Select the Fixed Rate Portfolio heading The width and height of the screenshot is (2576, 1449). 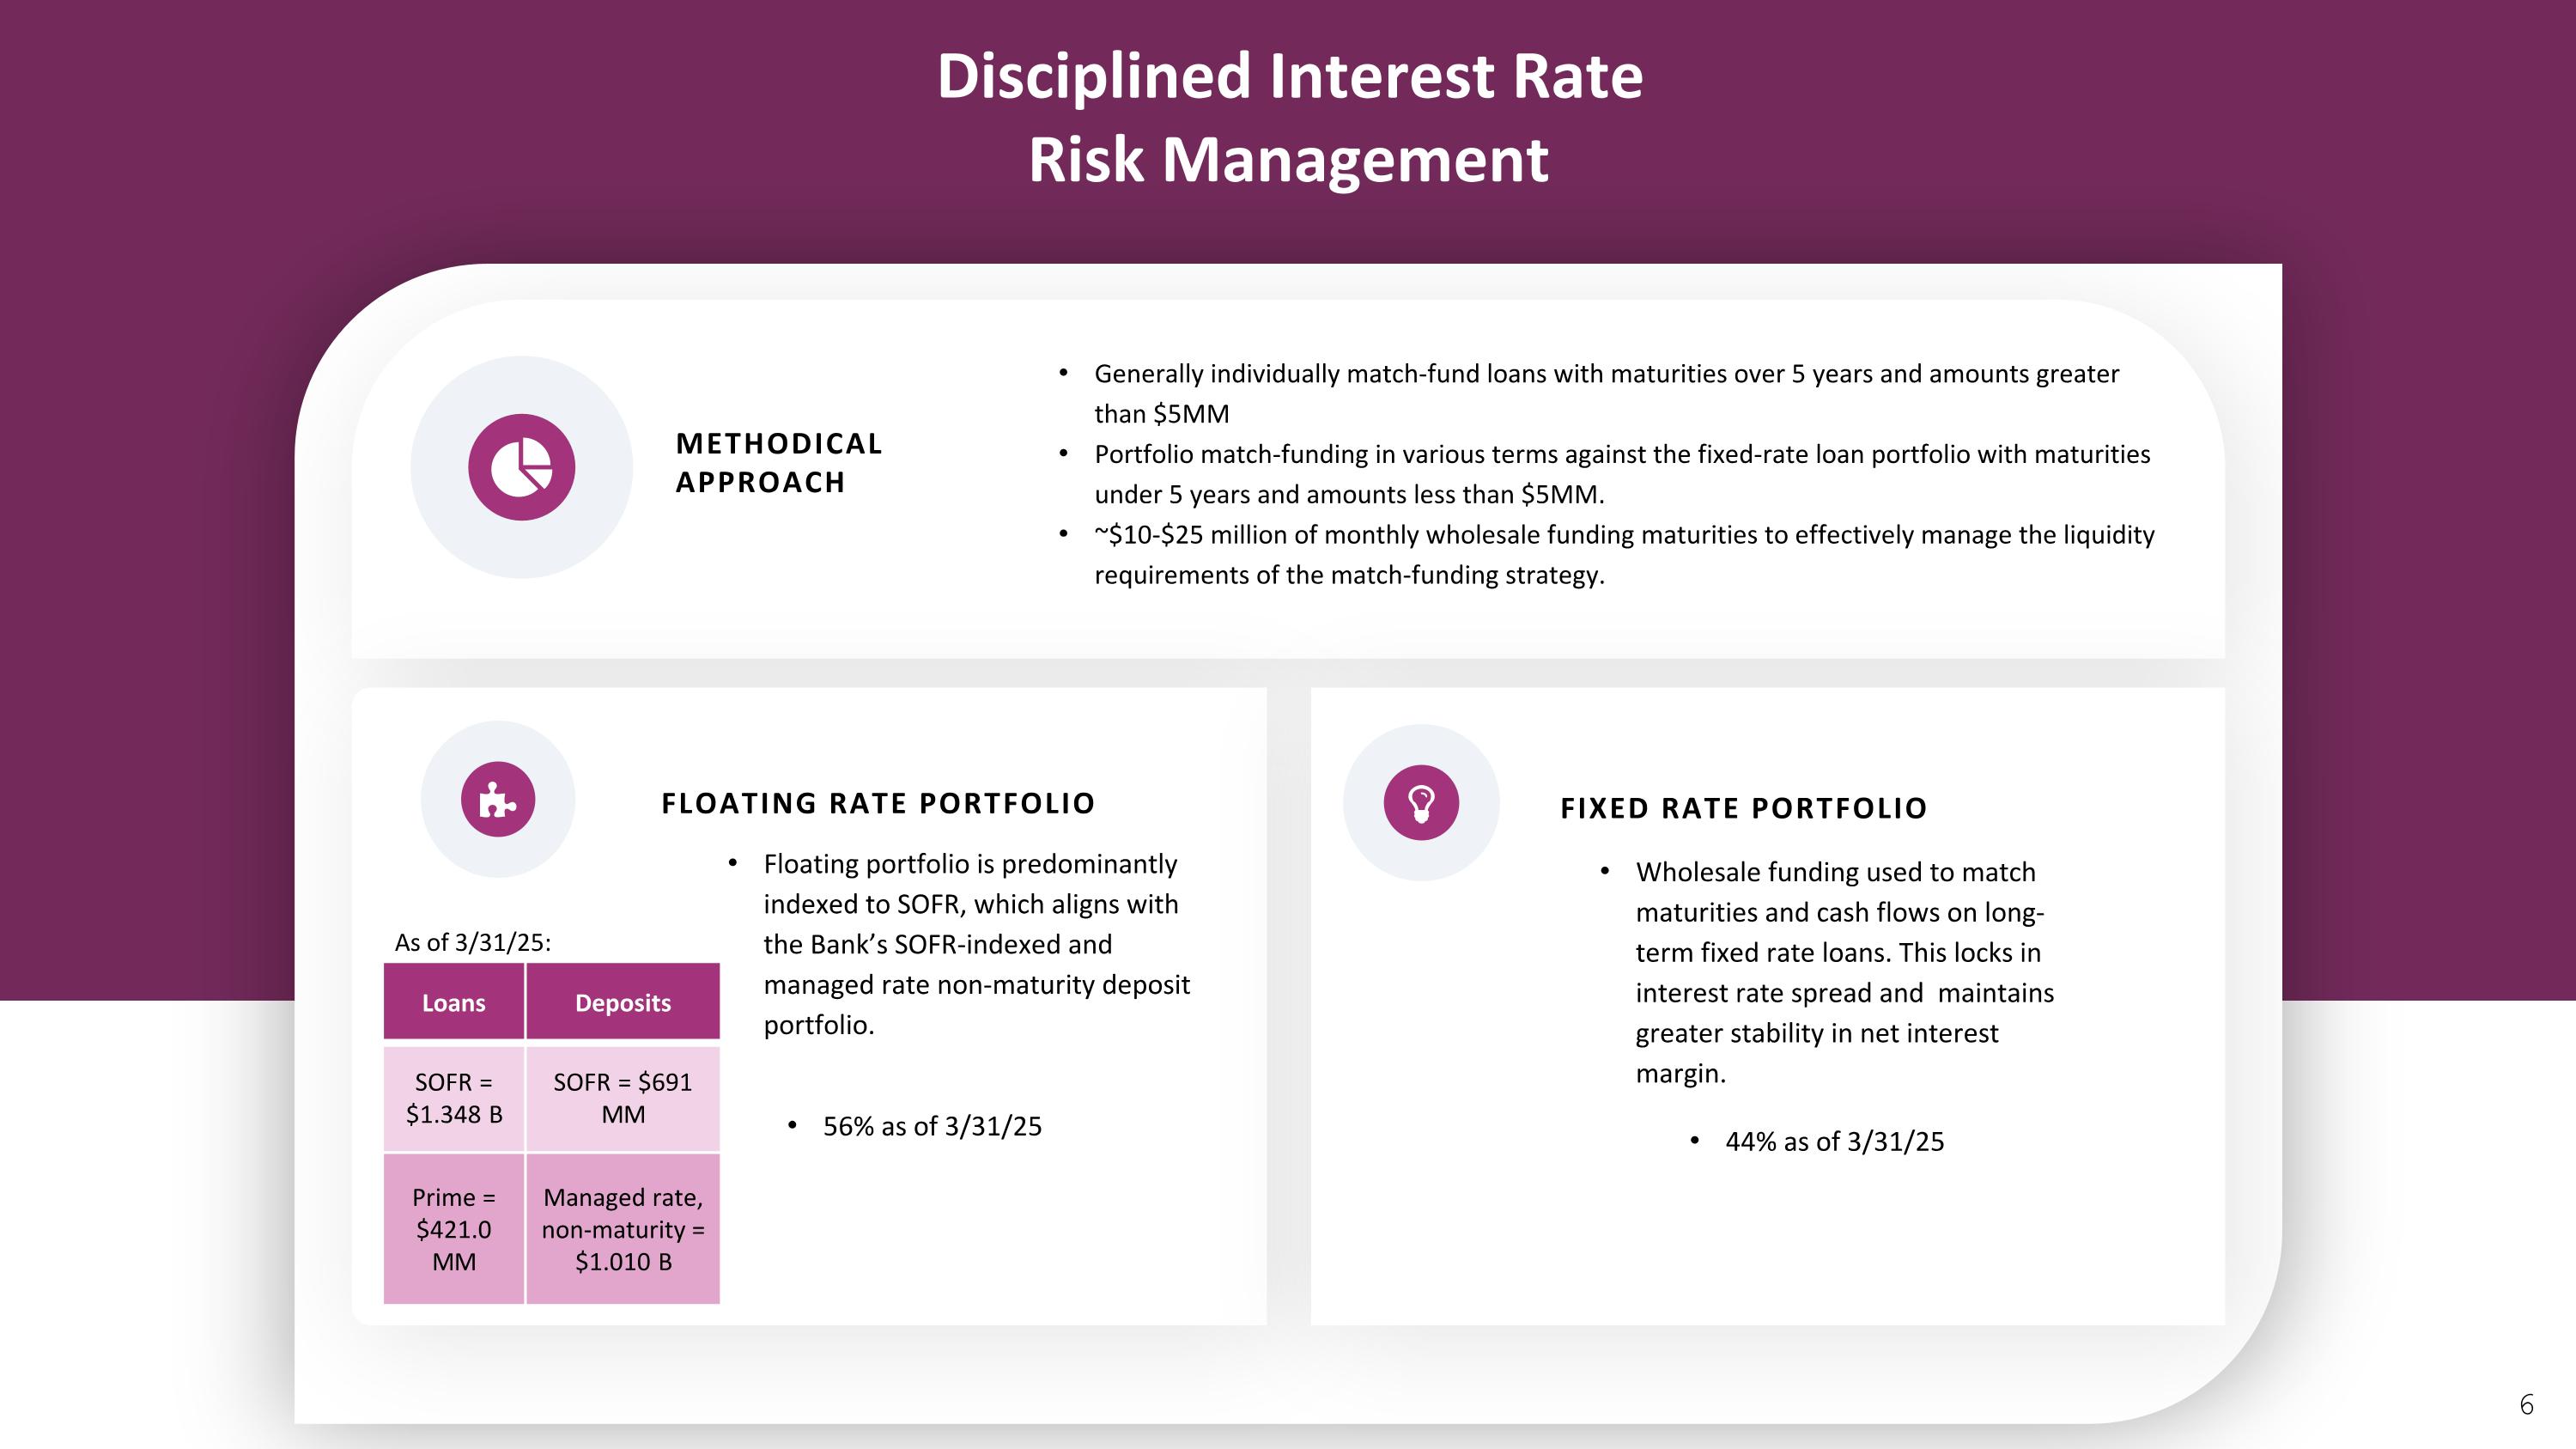pos(1743,808)
